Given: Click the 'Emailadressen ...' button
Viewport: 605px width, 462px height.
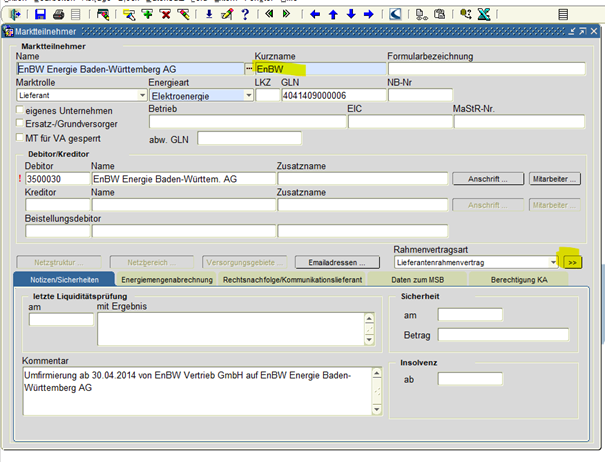Looking at the screenshot, I should (x=336, y=261).
